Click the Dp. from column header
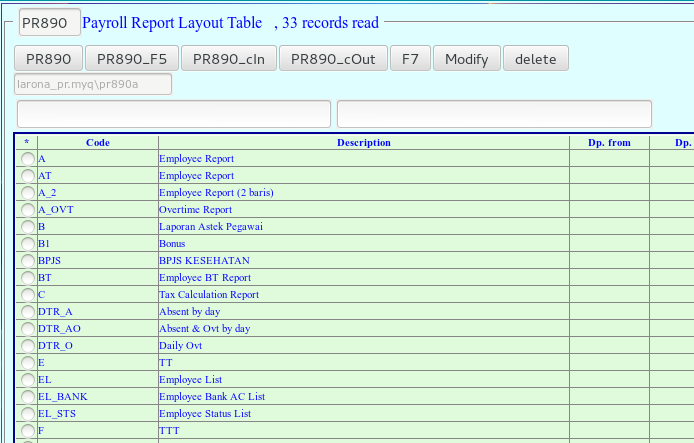The image size is (694, 443). 609,143
